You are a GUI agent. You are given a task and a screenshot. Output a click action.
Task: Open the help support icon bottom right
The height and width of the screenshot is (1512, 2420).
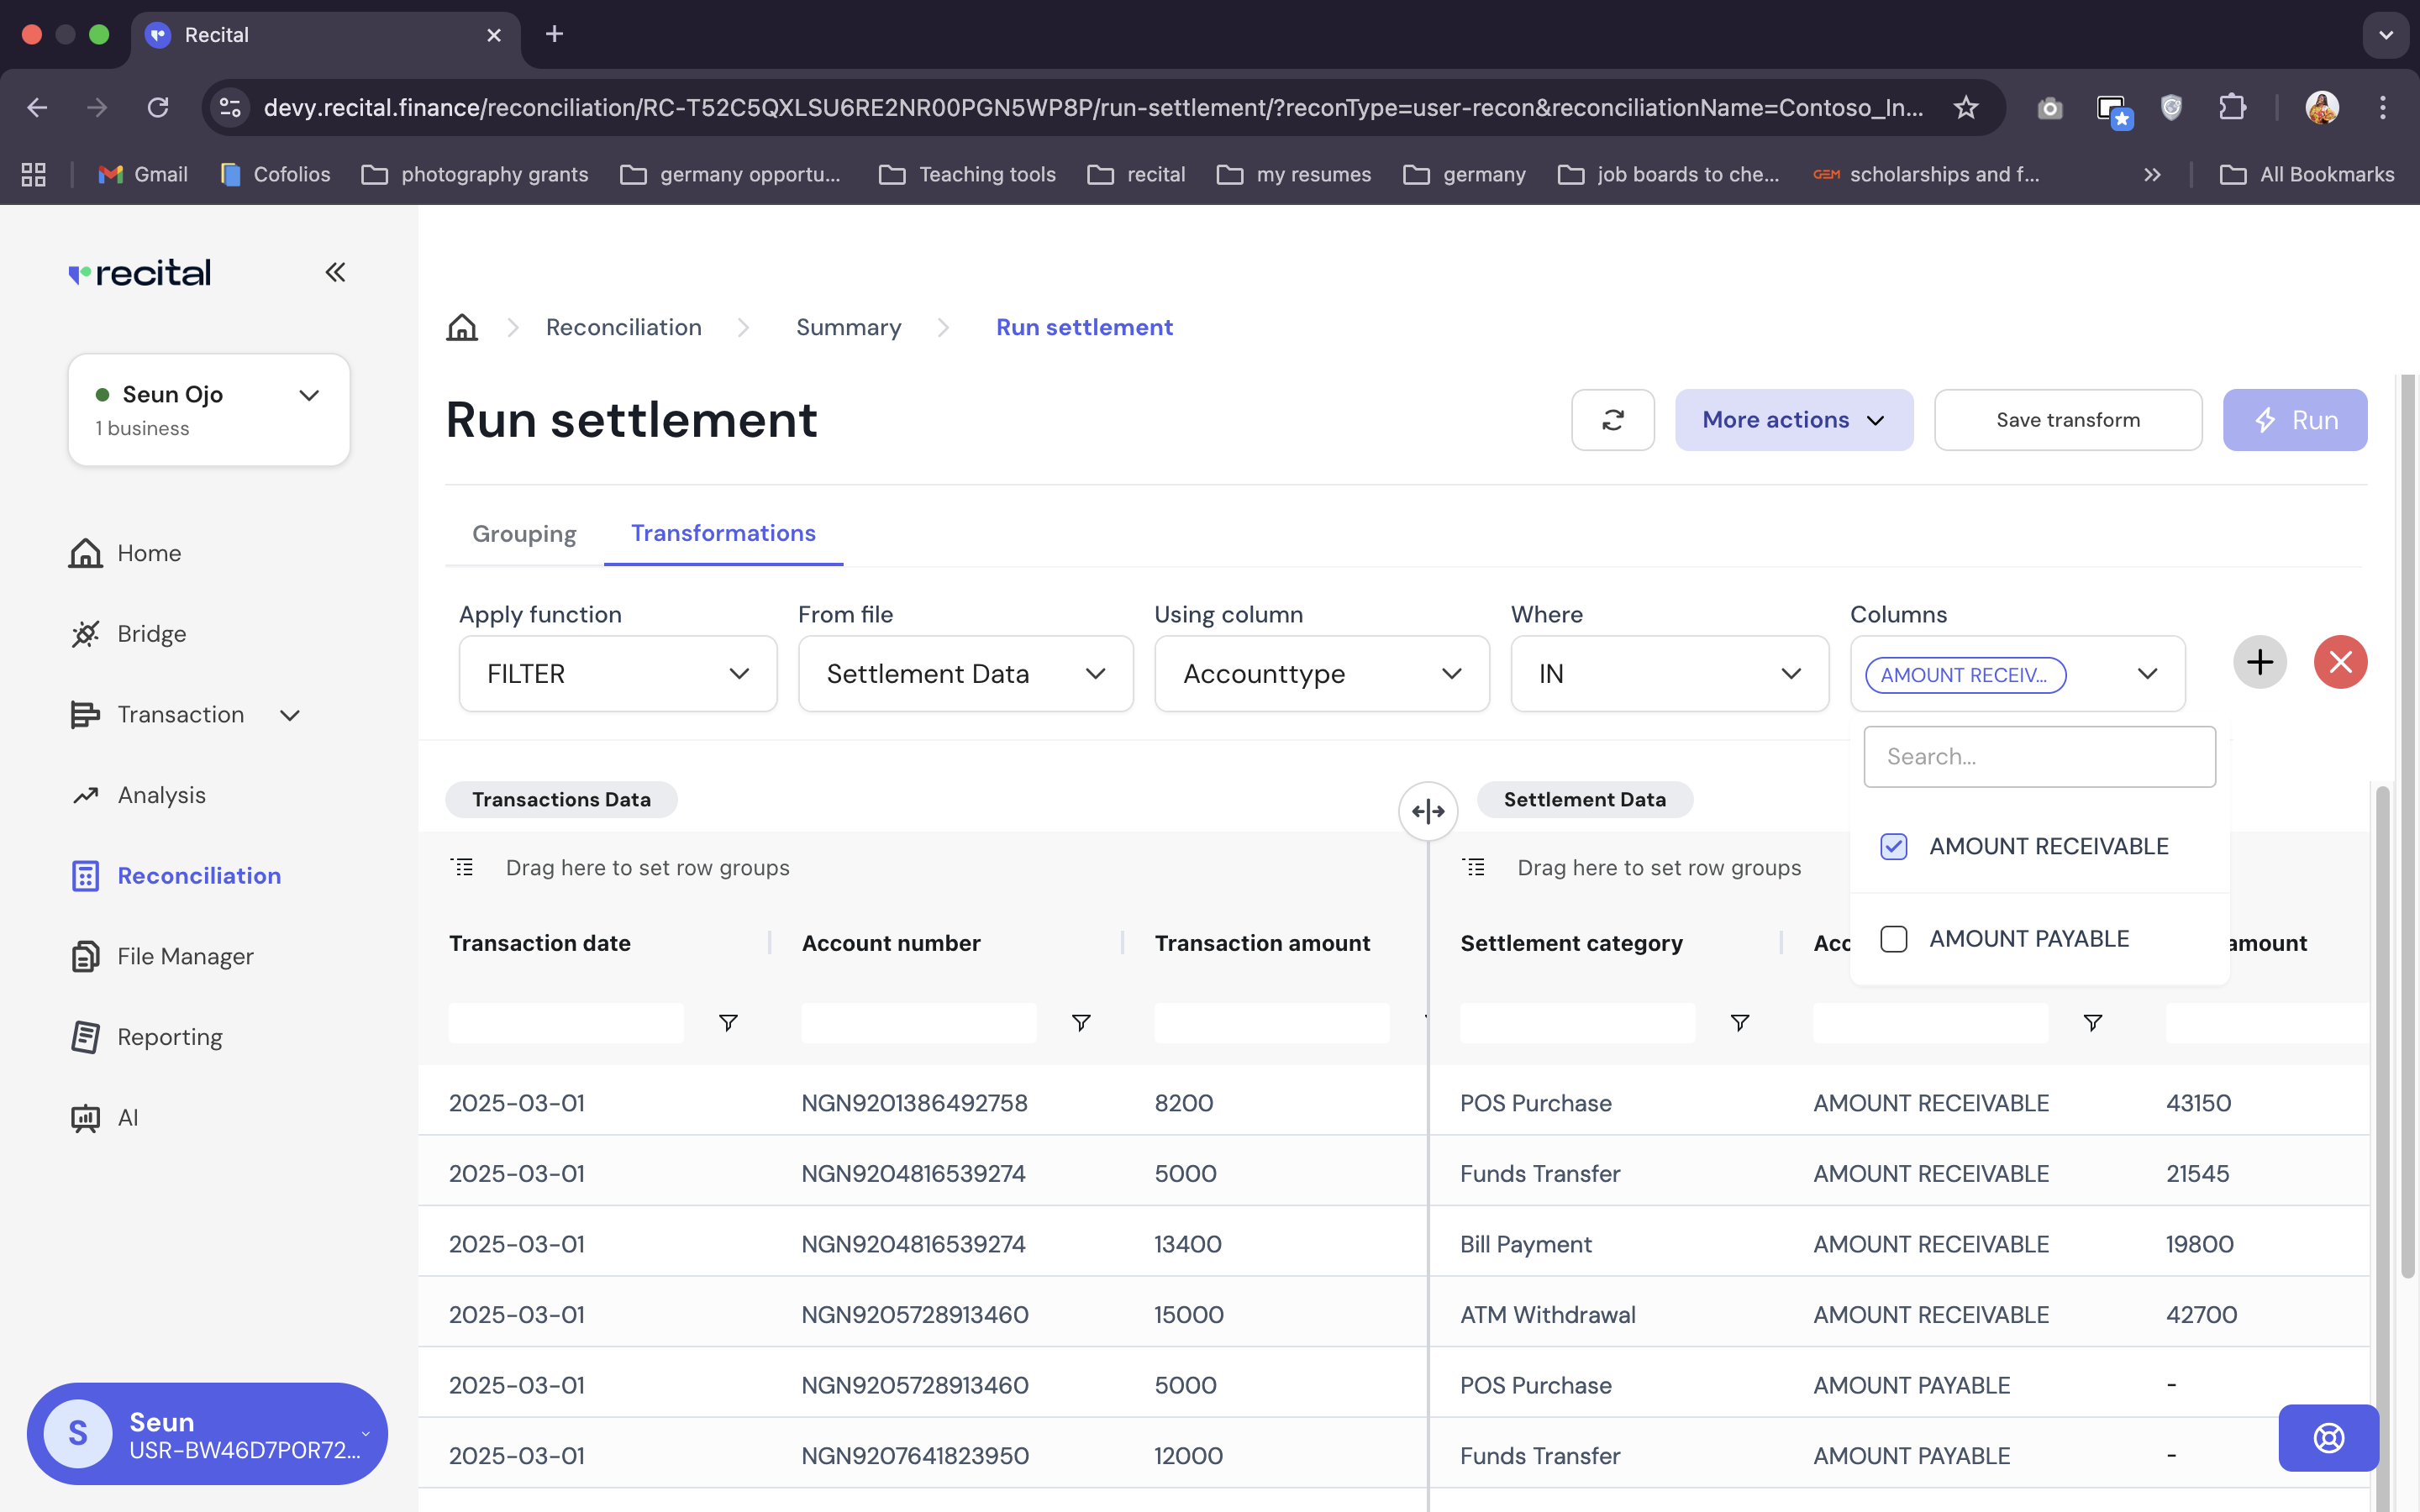2328,1438
